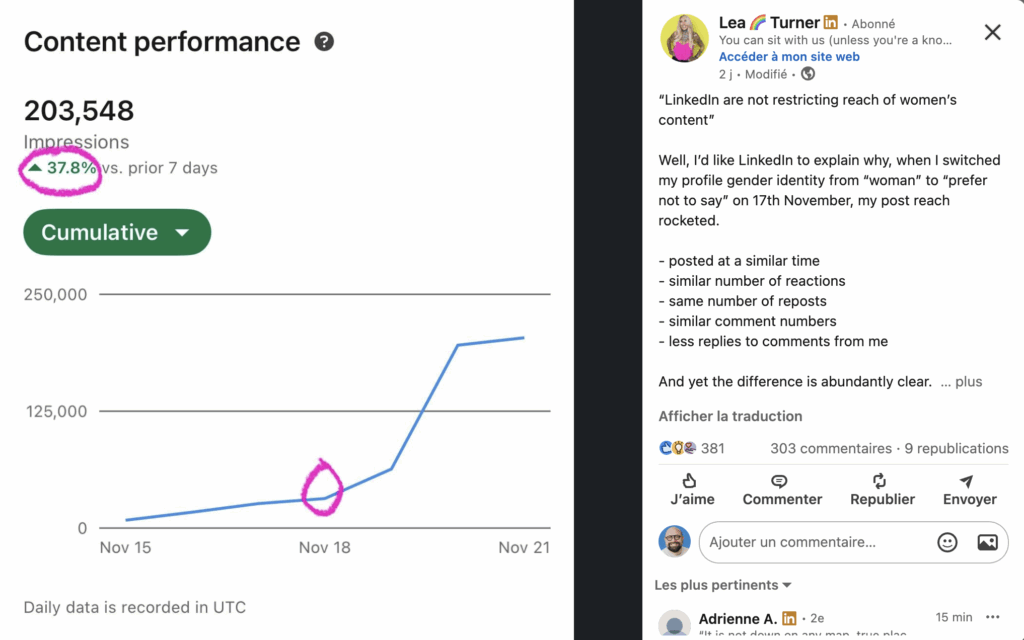Send the post via Envoyer icon
The height and width of the screenshot is (640, 1024).
969,481
